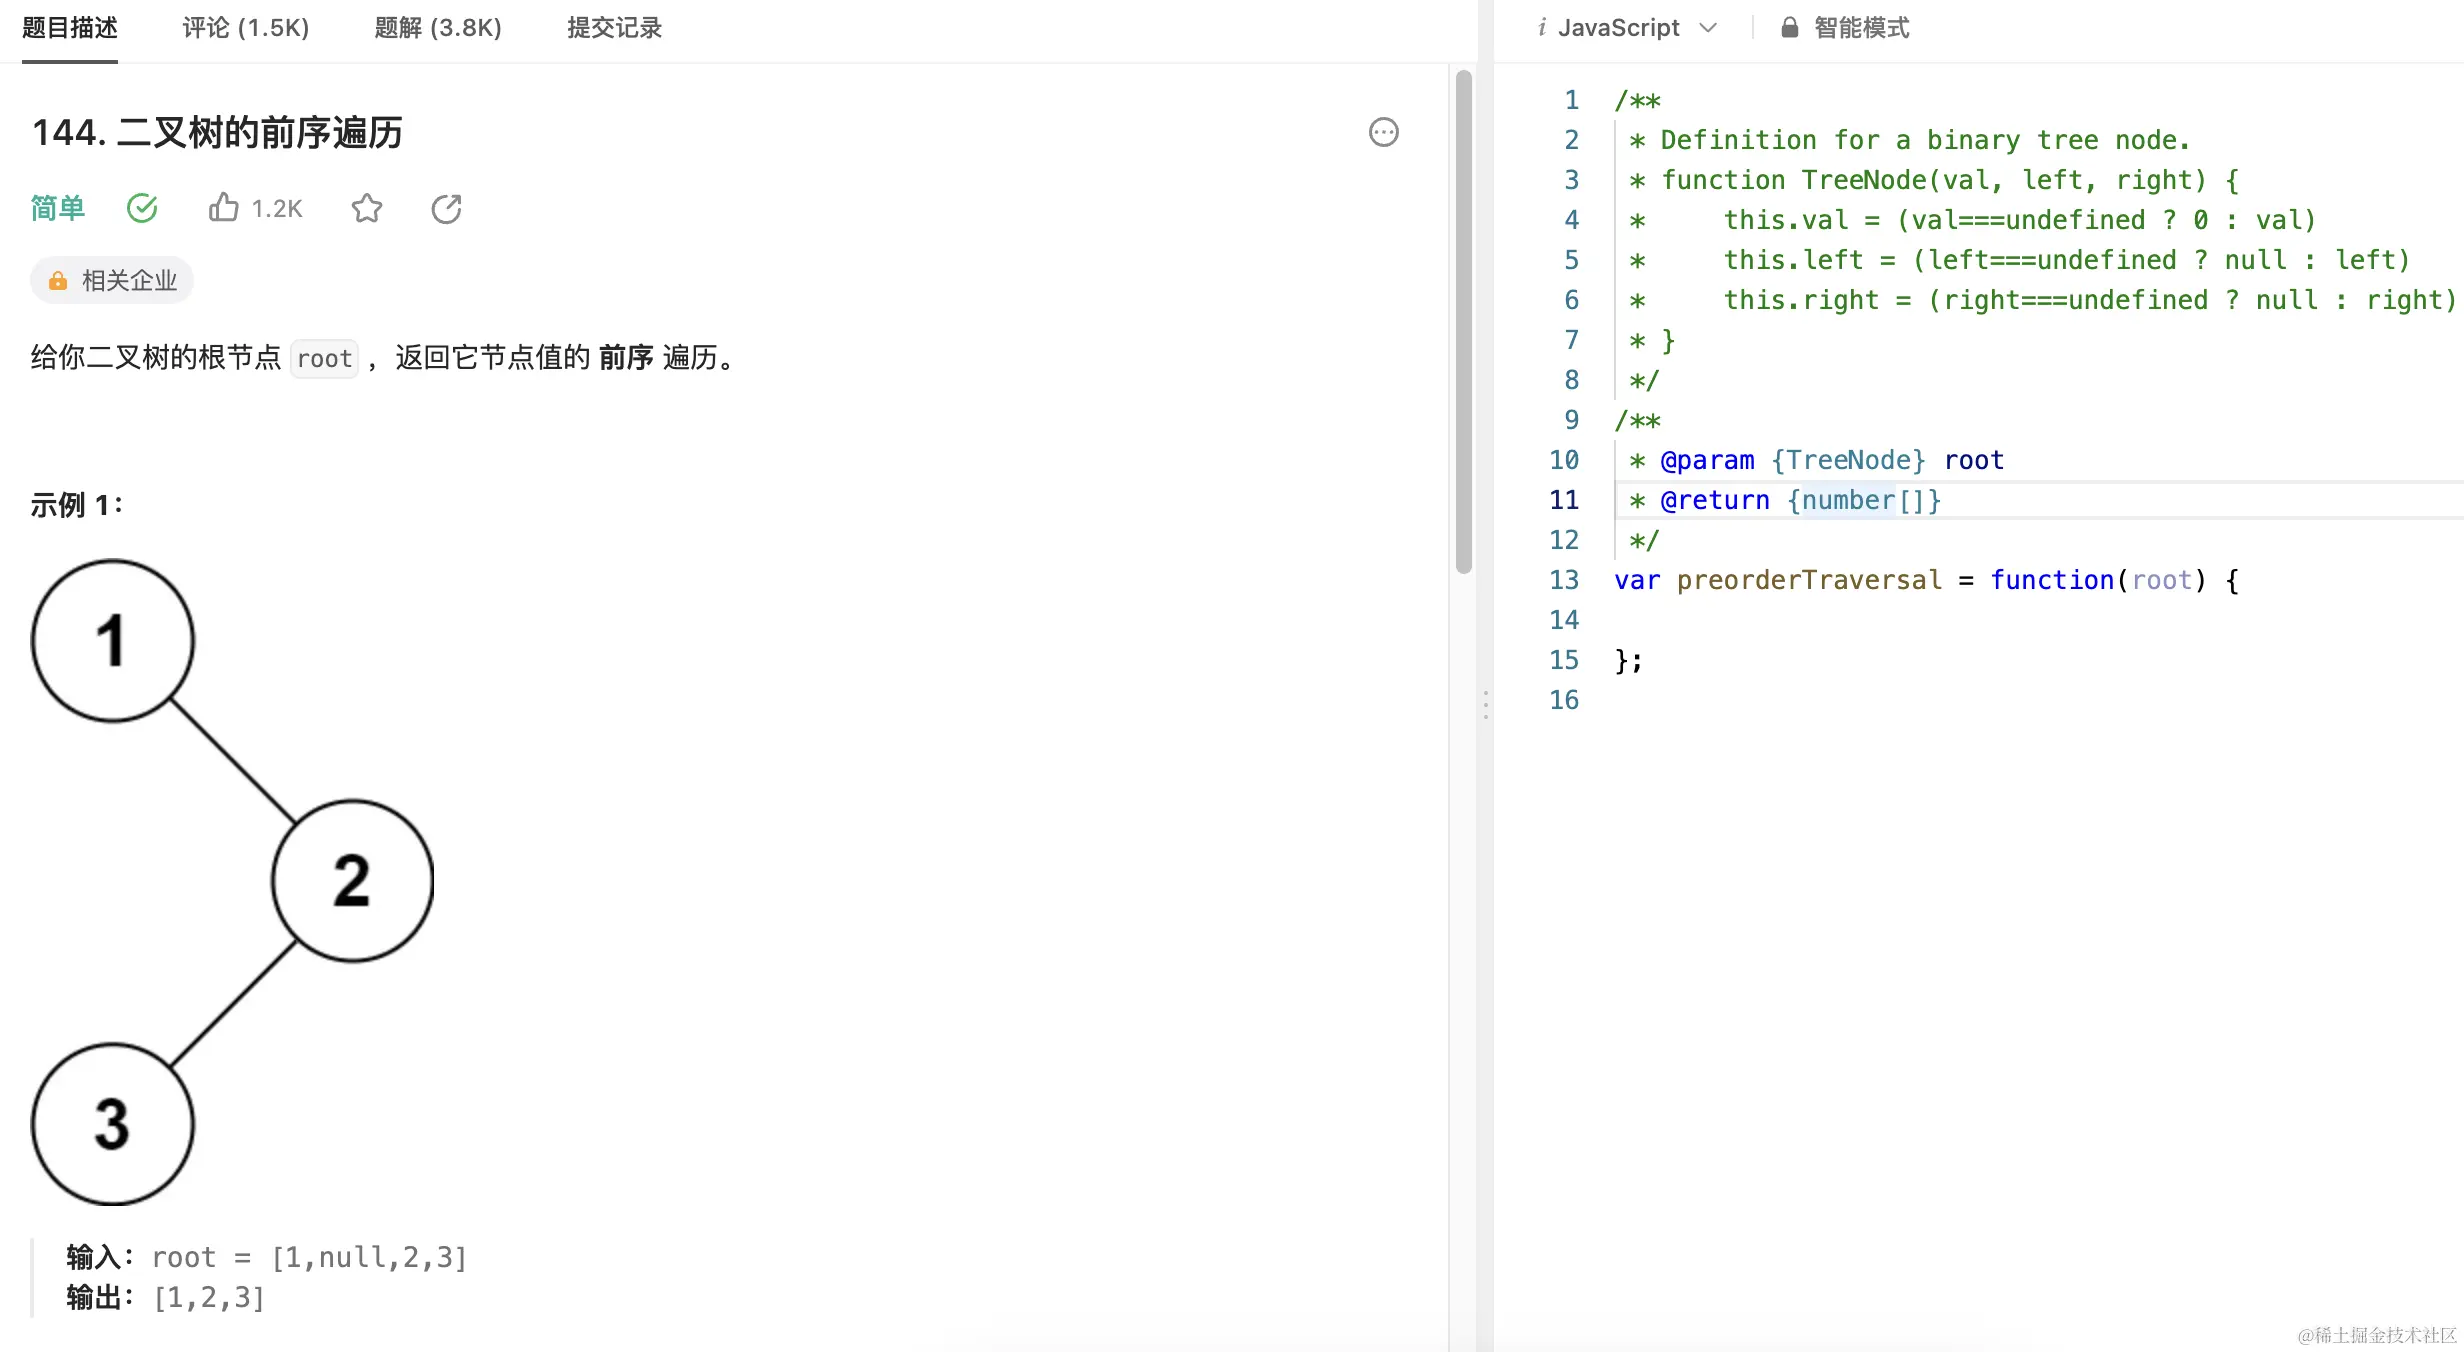Toggle the 智能模式 editor mode
This screenshot has width=2464, height=1352.
tap(1861, 28)
